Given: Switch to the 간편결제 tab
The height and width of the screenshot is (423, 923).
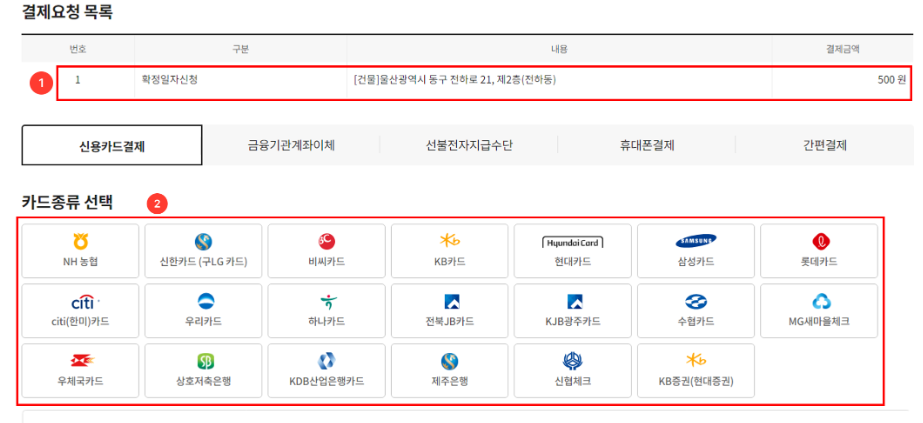Looking at the screenshot, I should click(825, 145).
